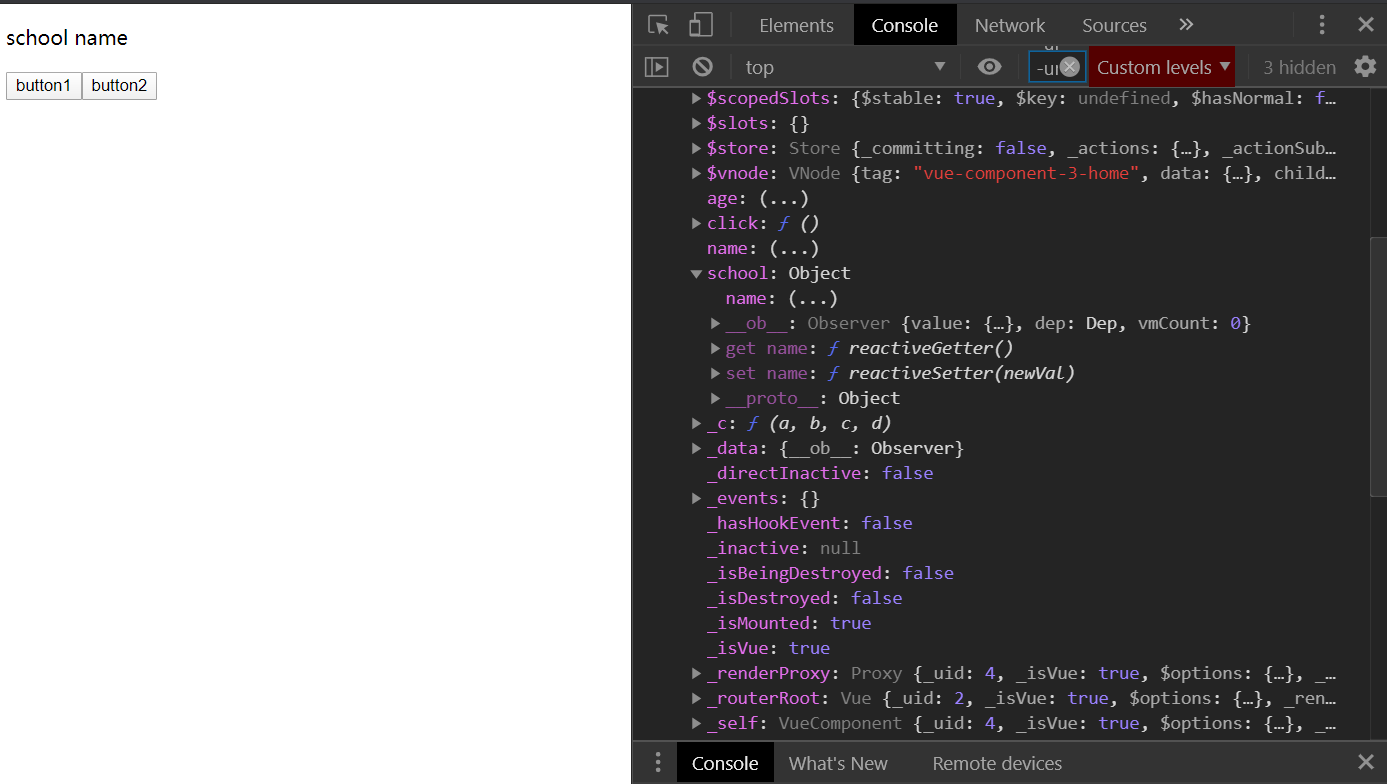Invoke the school name (...) getter
This screenshot has width=1387, height=784.
[x=812, y=298]
